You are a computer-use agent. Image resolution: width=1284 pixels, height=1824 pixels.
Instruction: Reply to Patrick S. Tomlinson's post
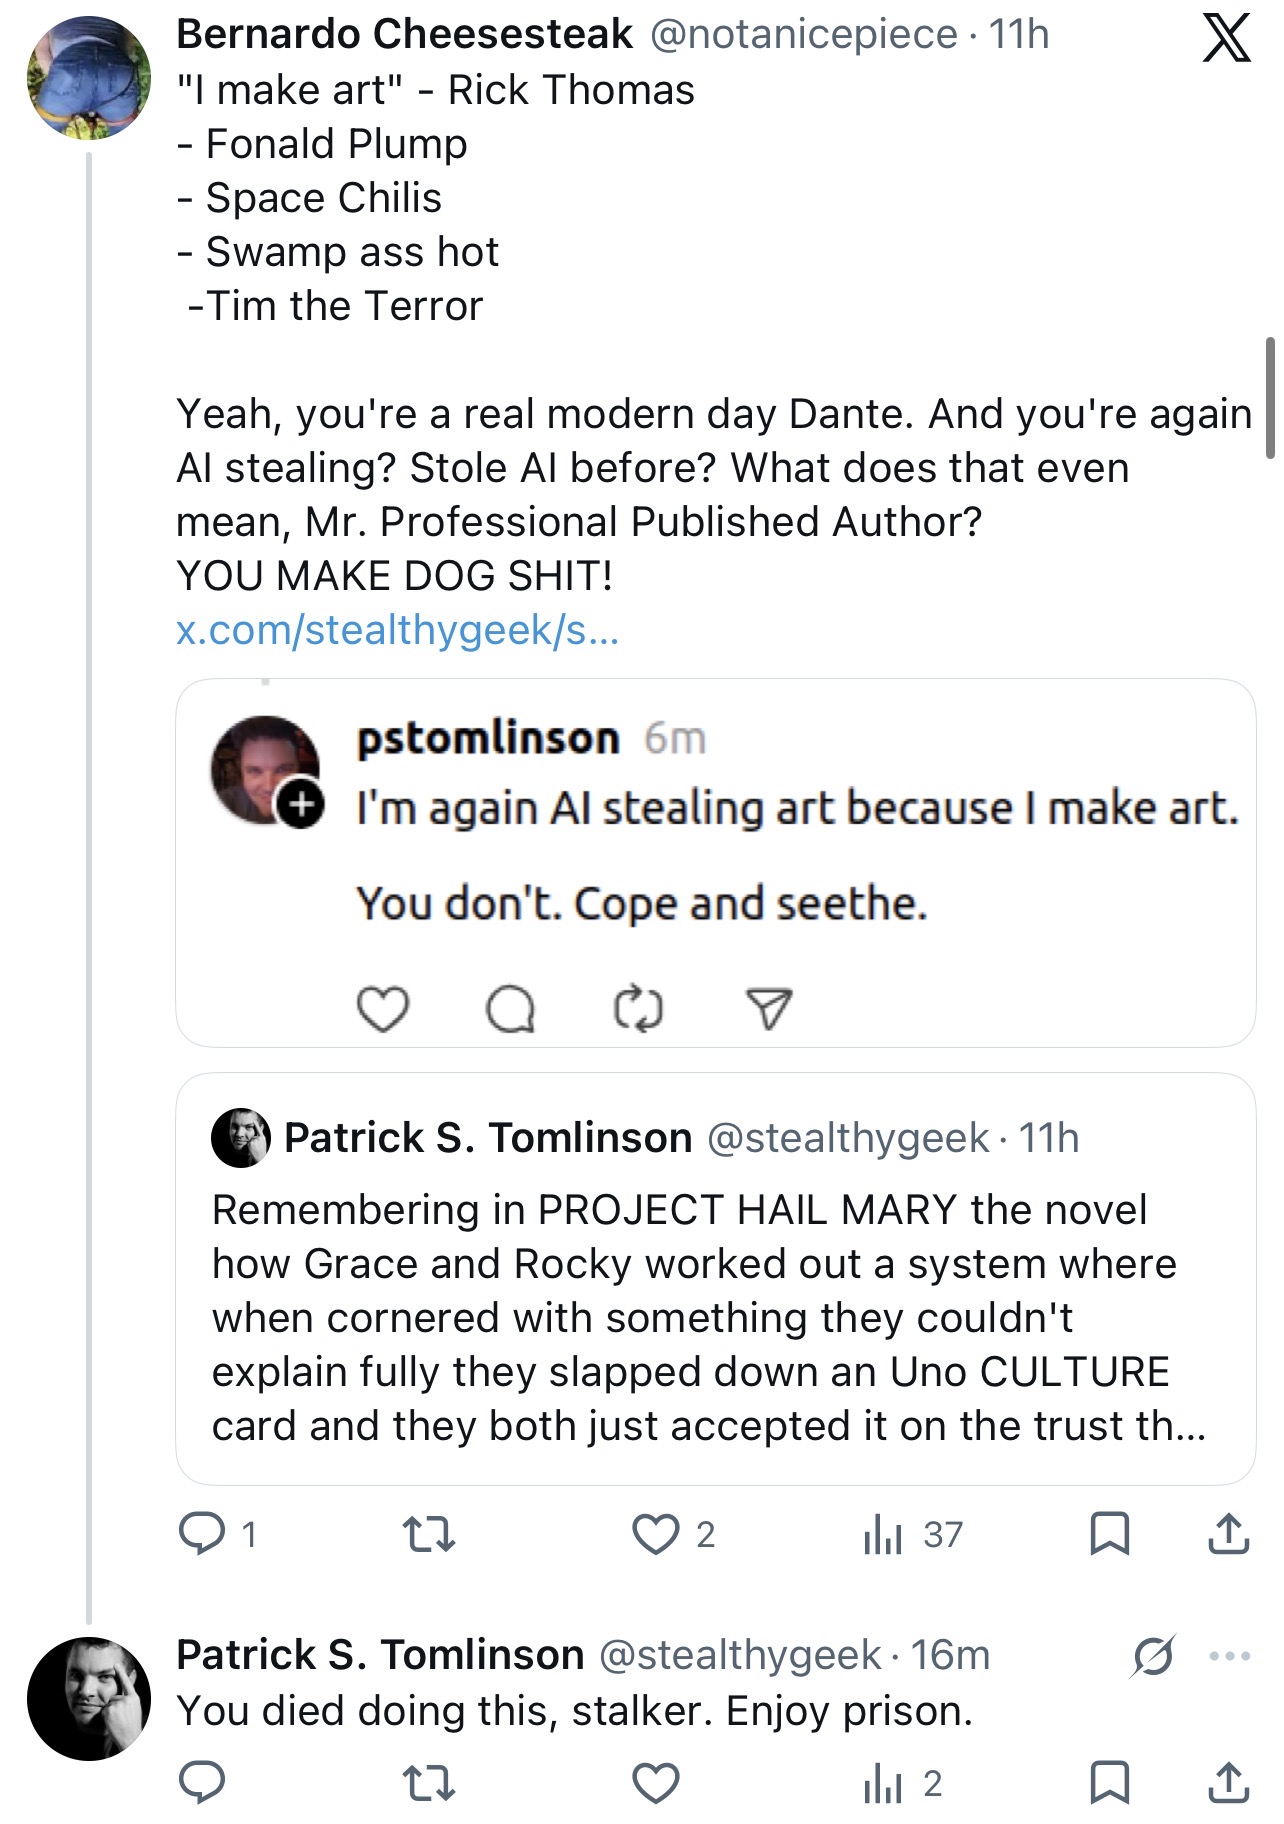pos(201,1783)
